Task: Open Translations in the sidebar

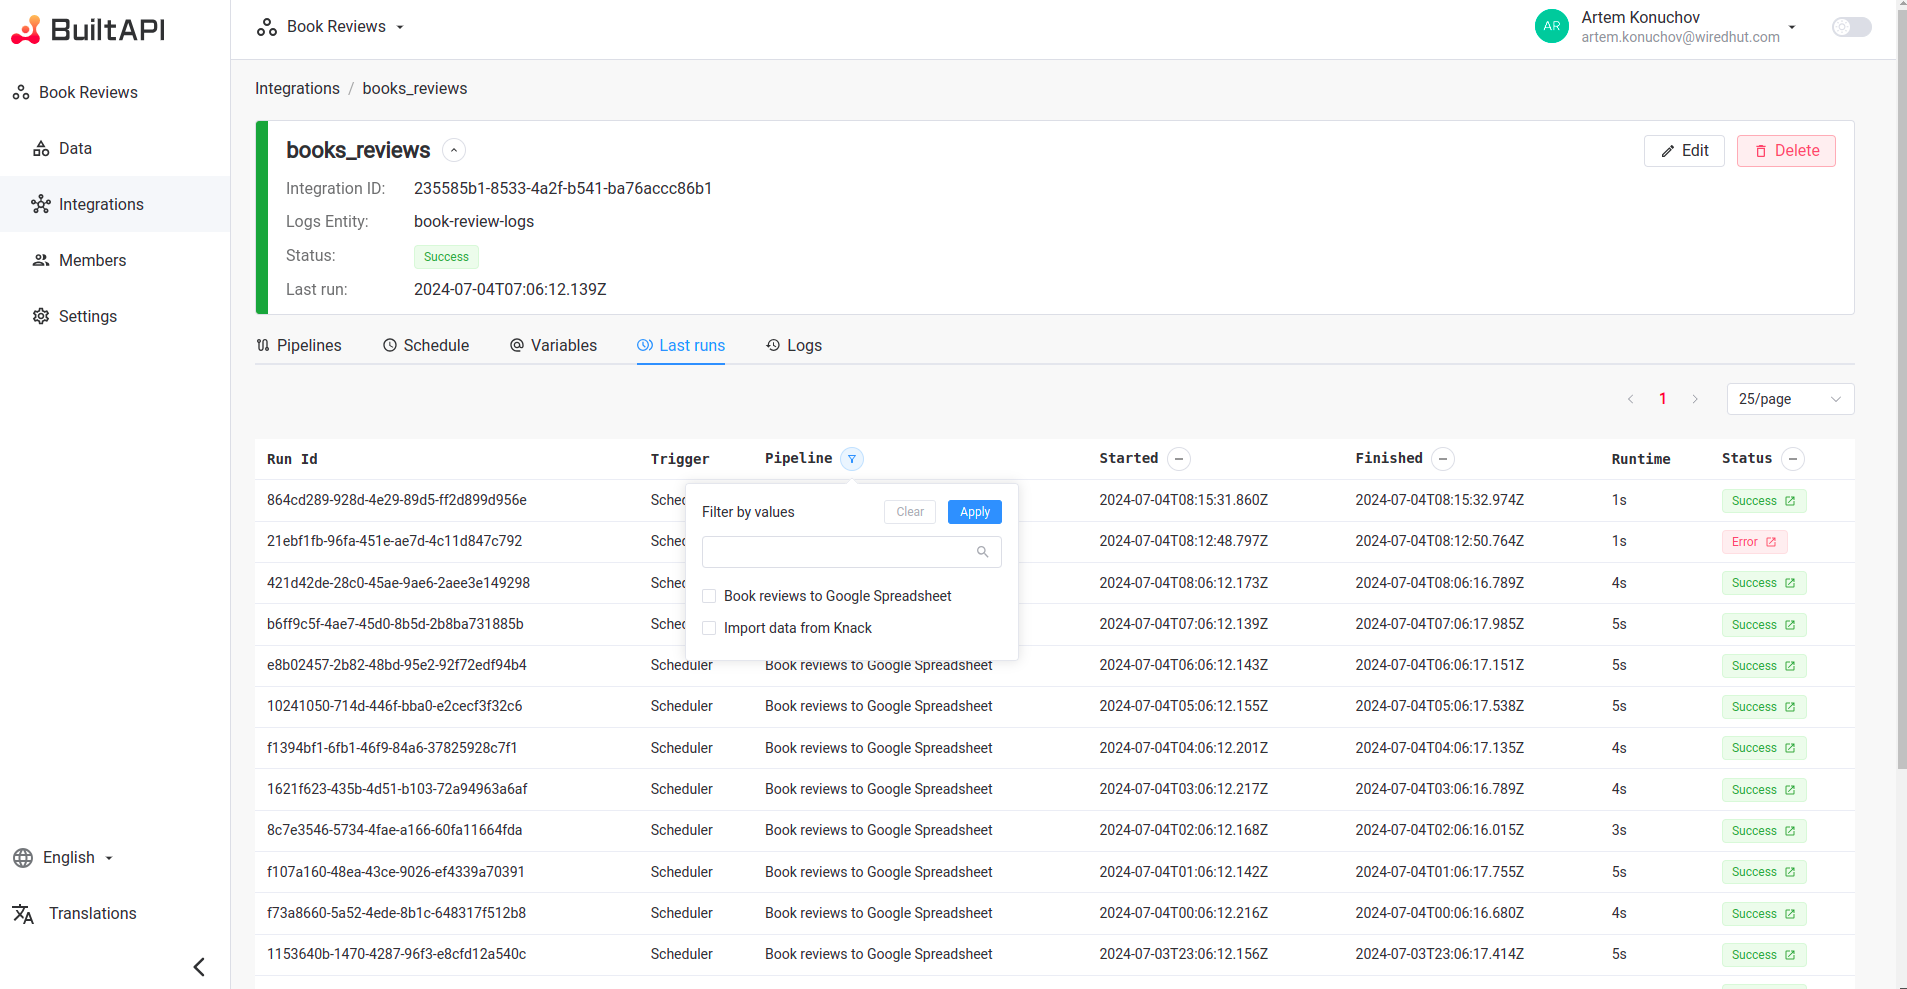Action: (x=75, y=914)
